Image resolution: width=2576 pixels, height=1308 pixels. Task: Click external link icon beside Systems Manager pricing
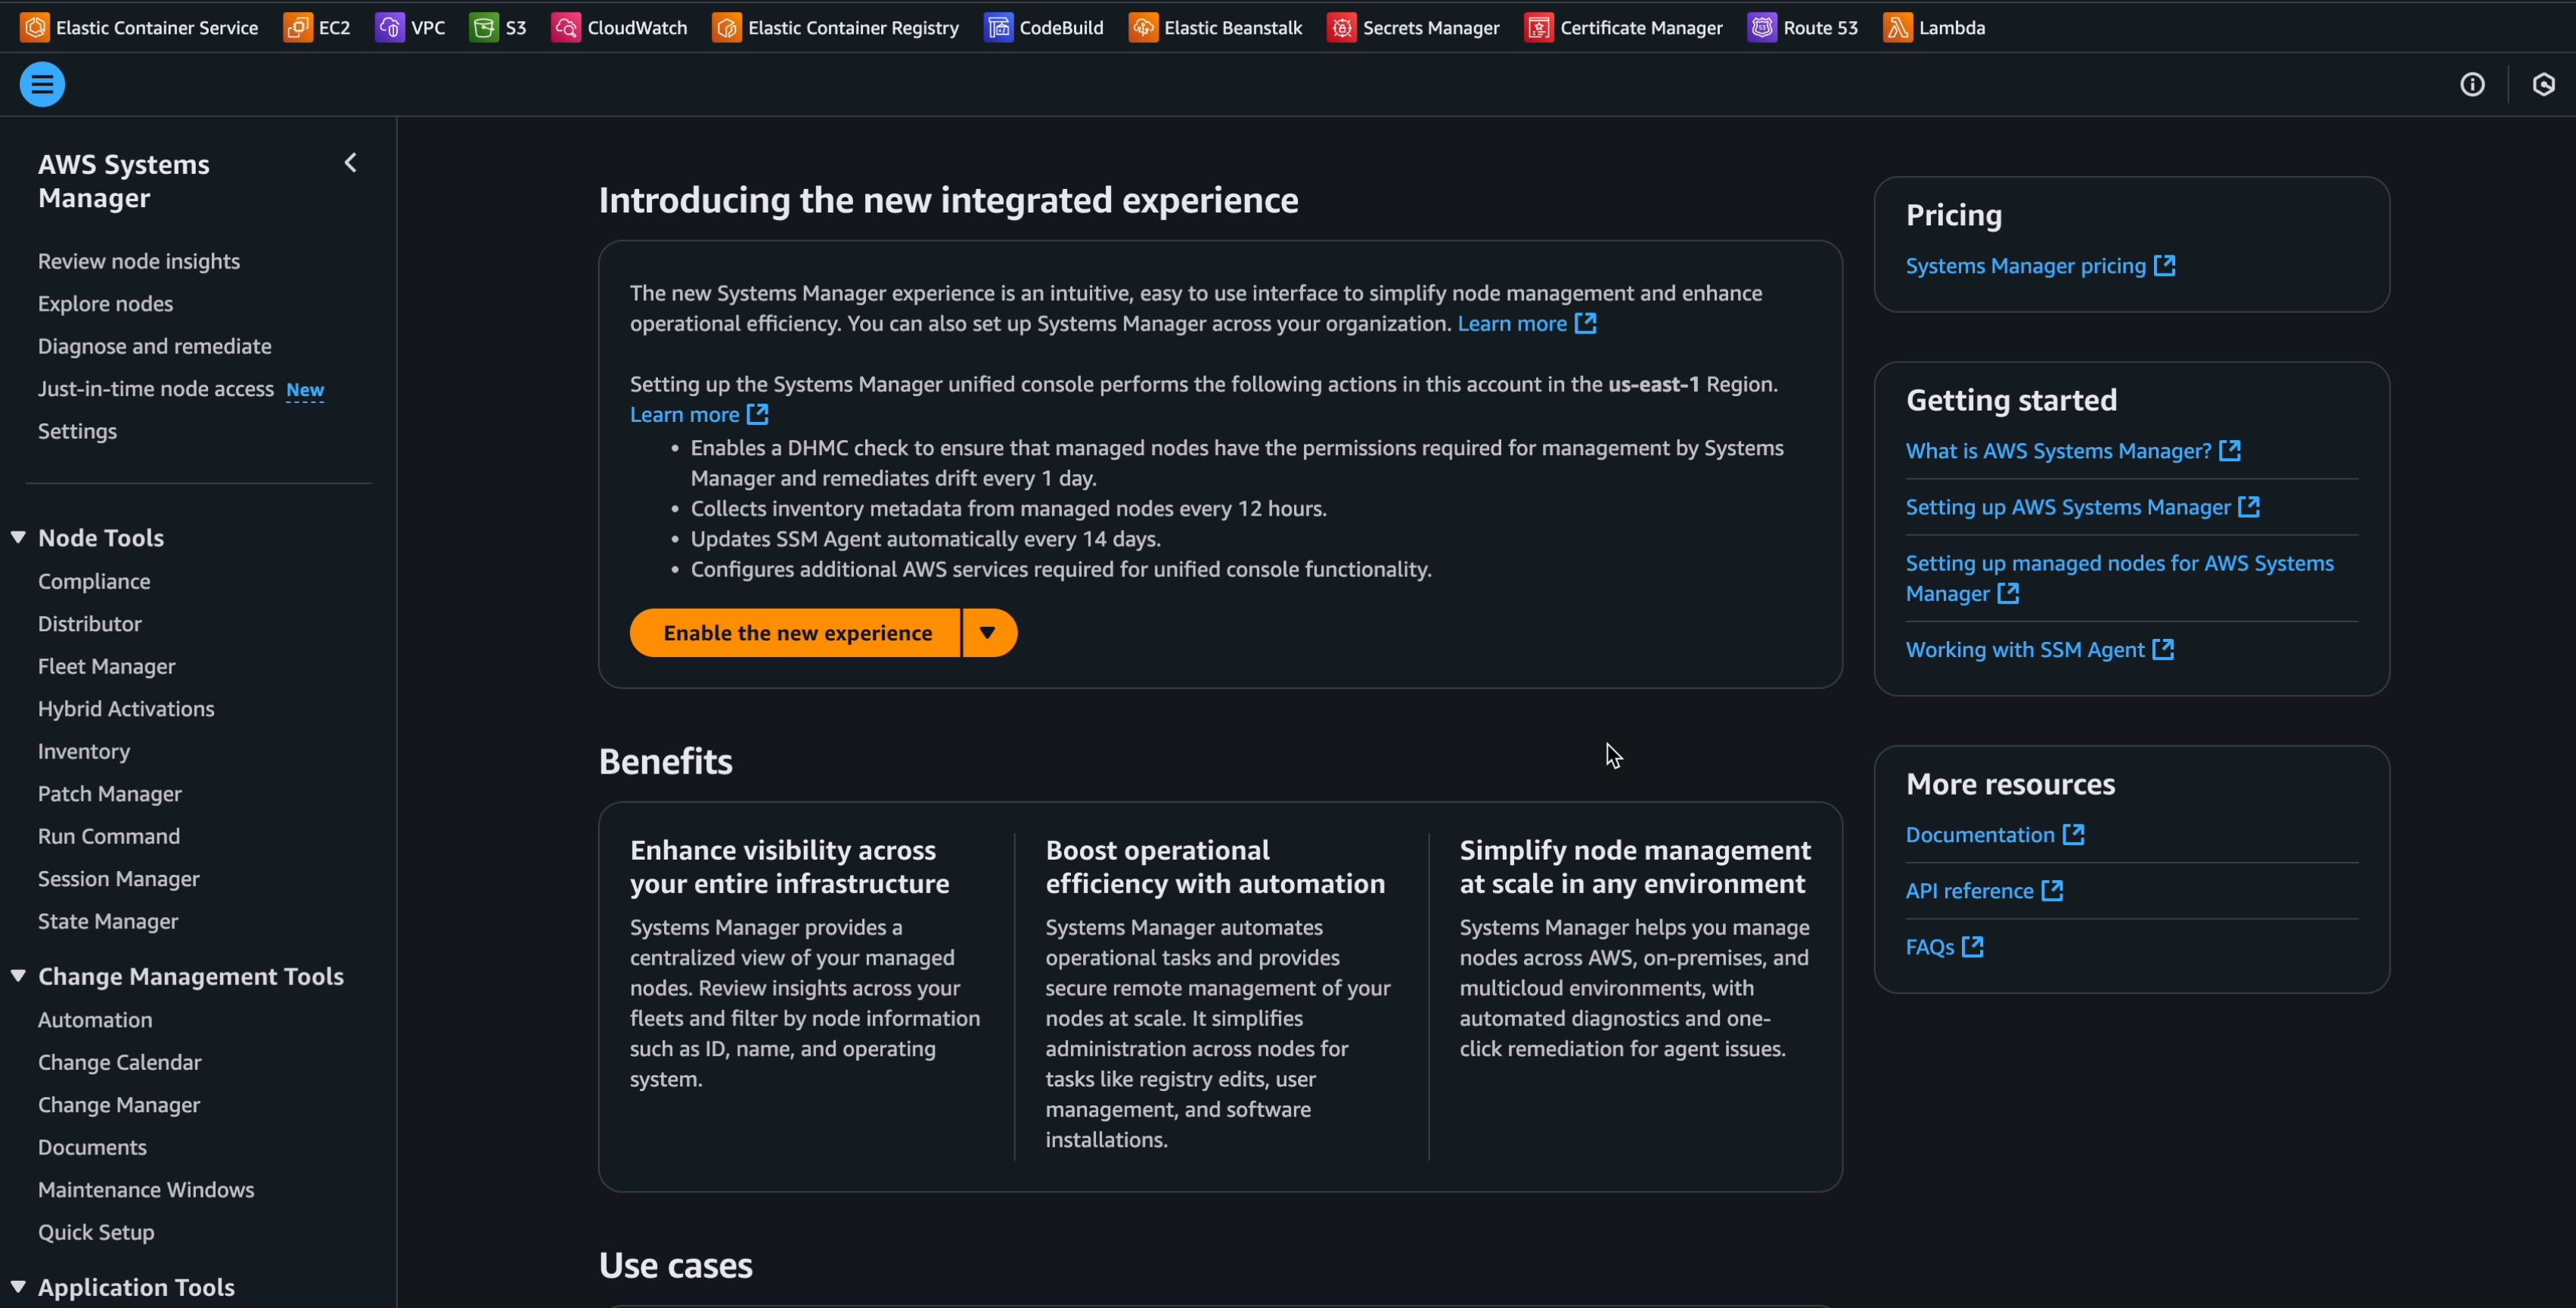pos(2165,265)
